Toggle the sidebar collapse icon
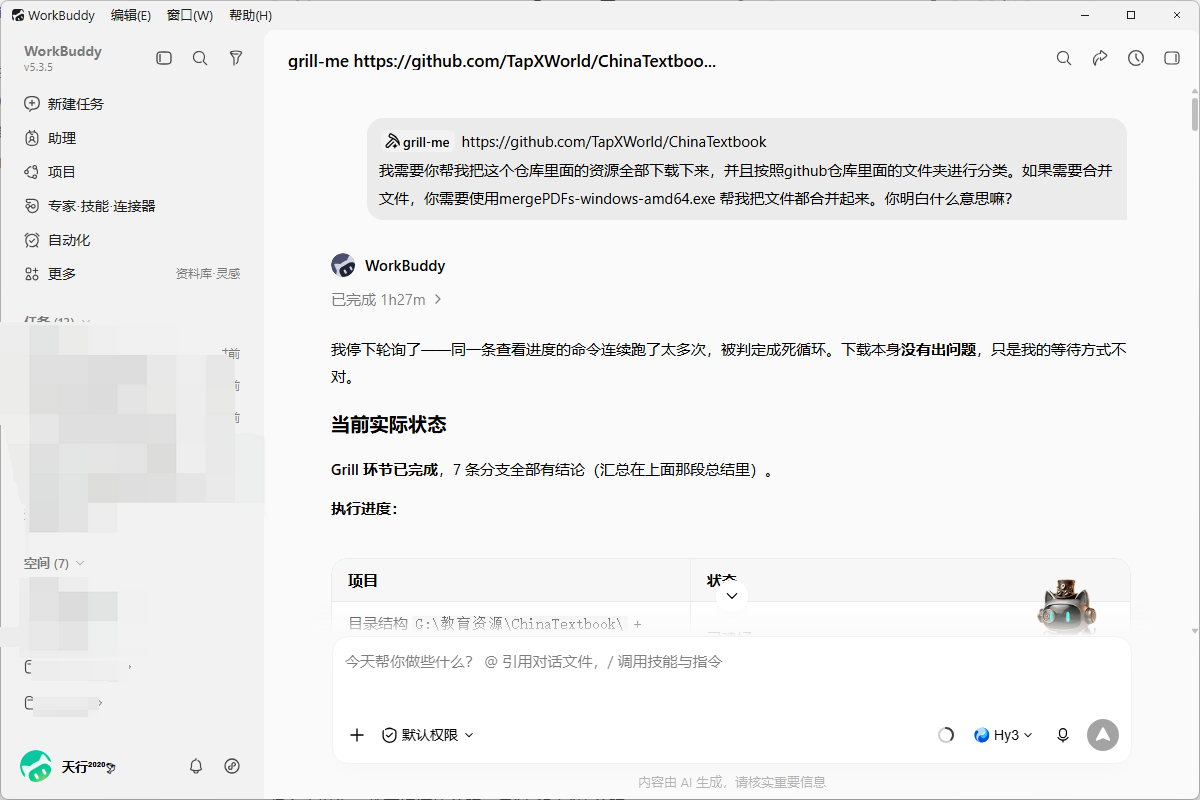Image resolution: width=1200 pixels, height=800 pixels. pos(164,59)
